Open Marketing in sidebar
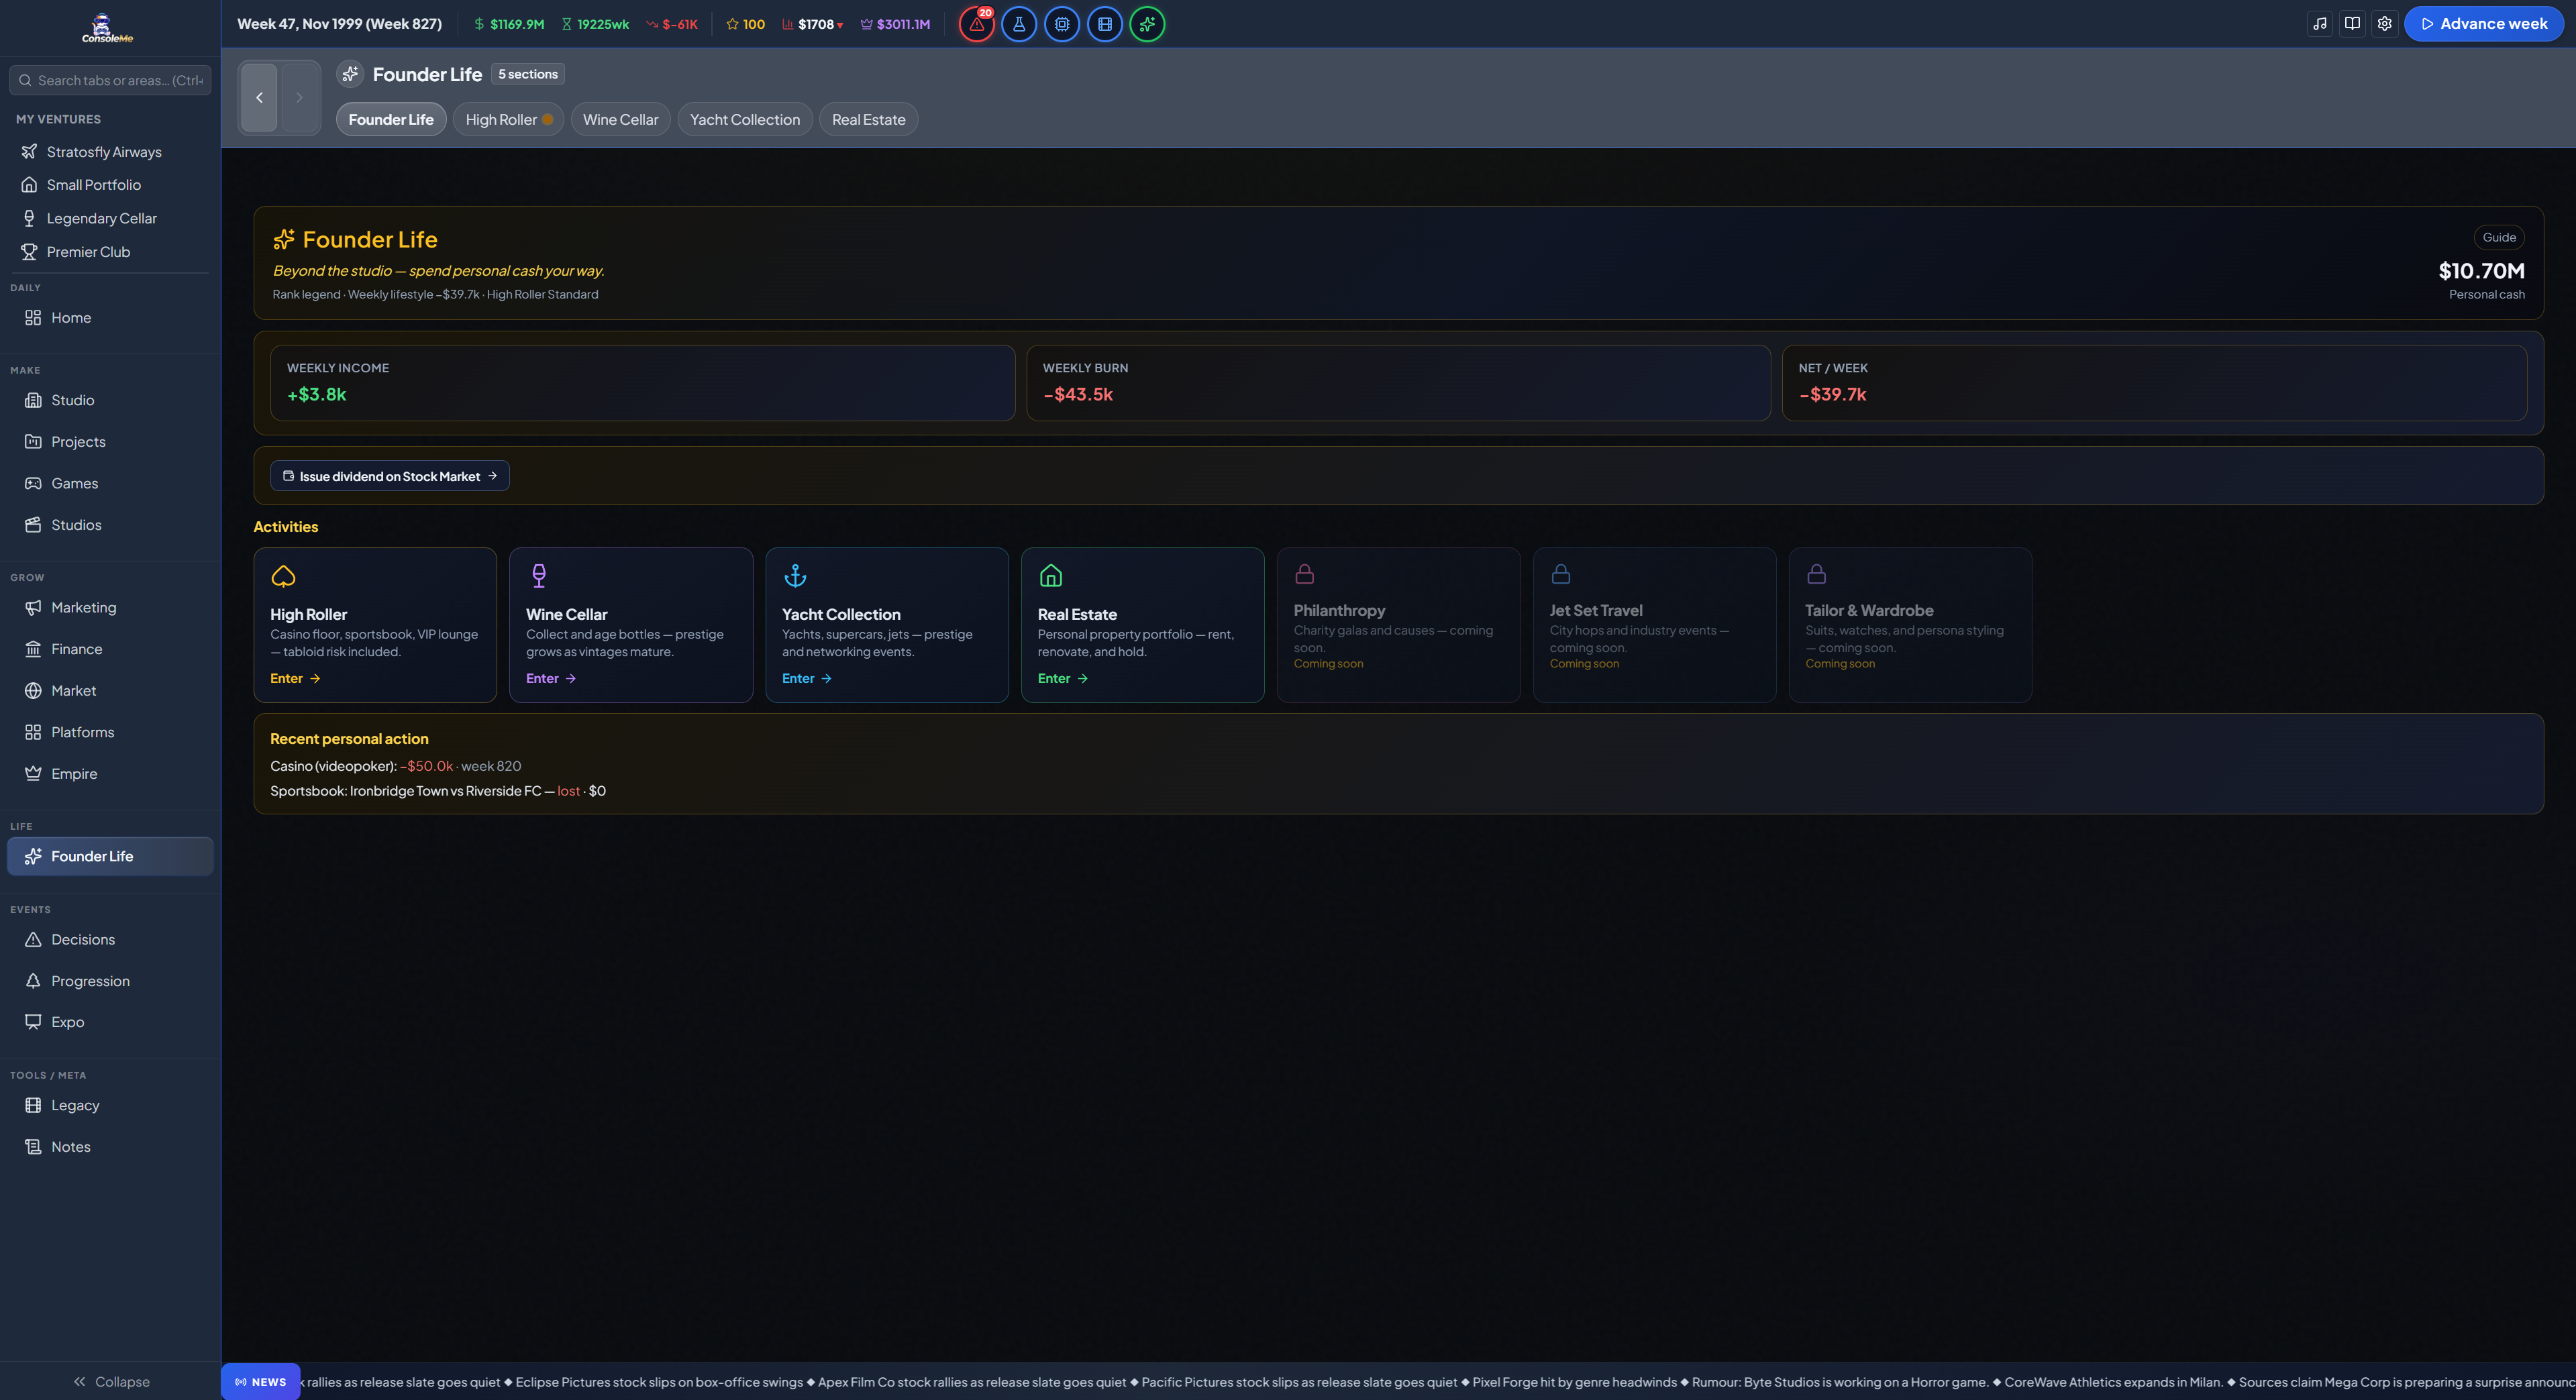This screenshot has height=1400, width=2576. pyautogui.click(x=110, y=608)
